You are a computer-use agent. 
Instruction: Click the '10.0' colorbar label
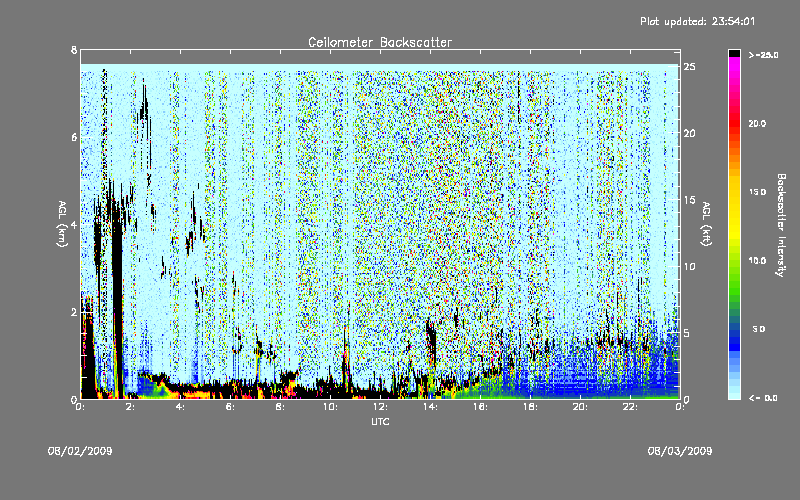click(x=757, y=261)
